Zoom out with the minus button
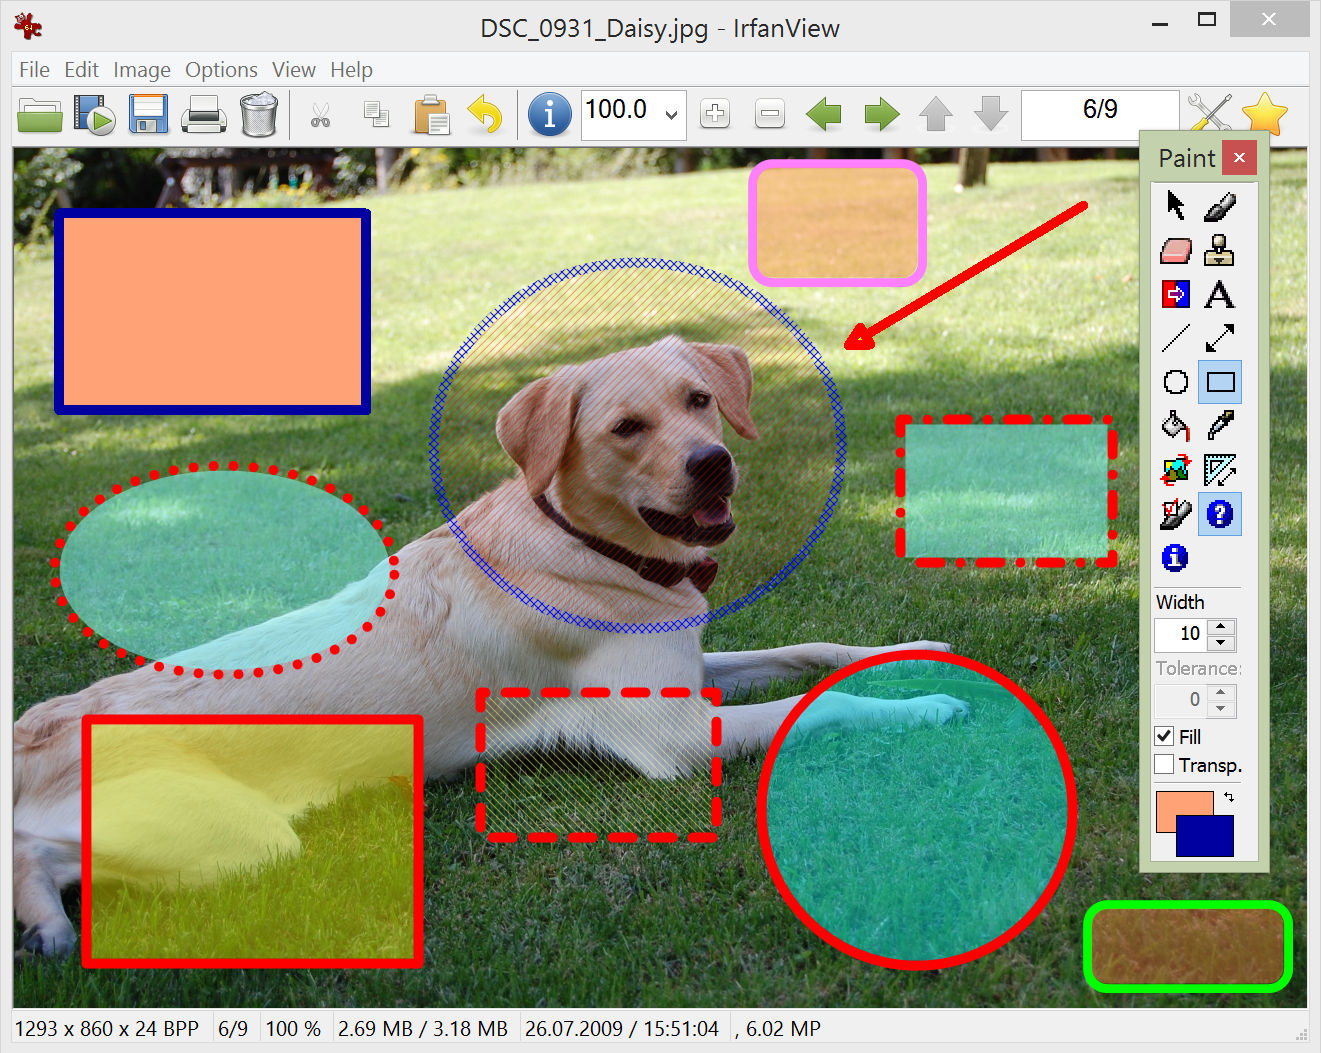This screenshot has width=1321, height=1053. point(770,114)
